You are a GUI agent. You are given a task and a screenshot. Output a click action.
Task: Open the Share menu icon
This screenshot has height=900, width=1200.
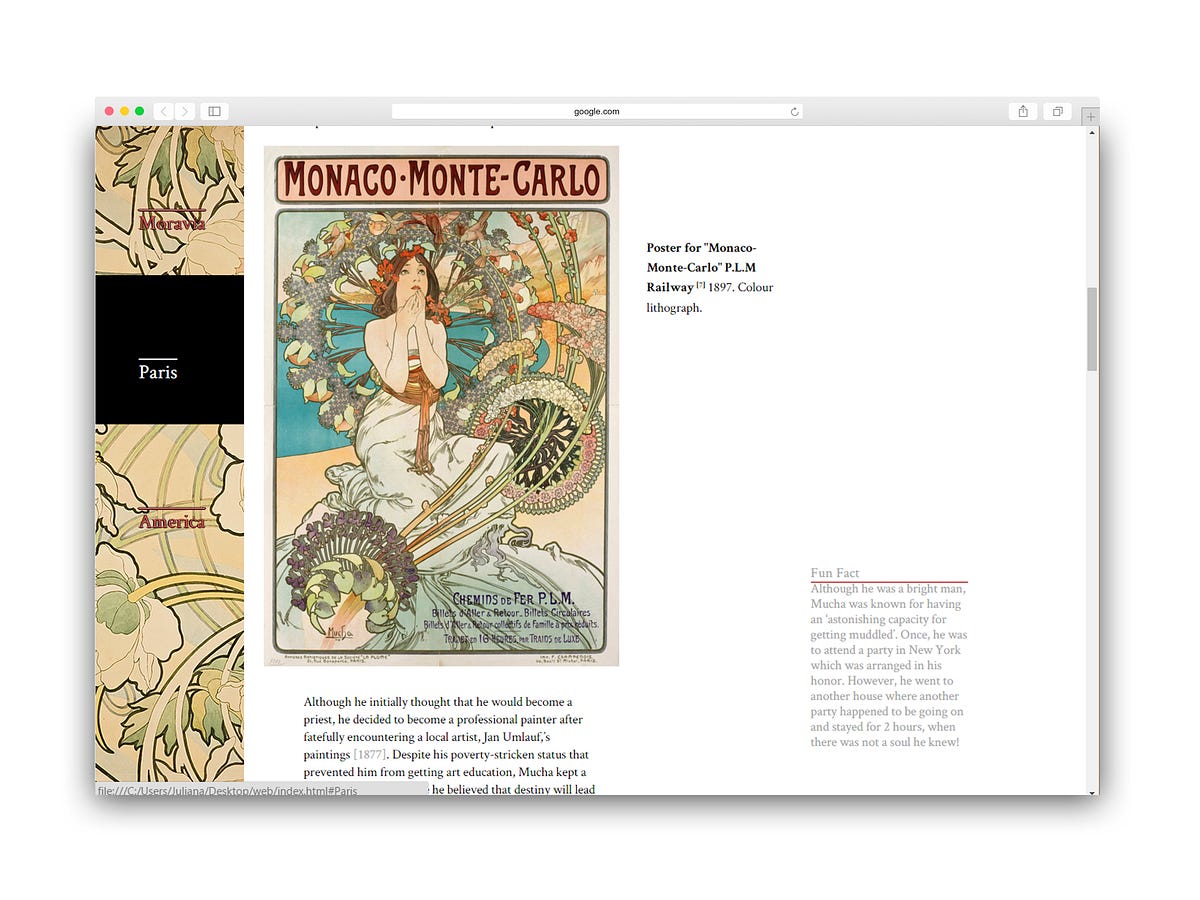pyautogui.click(x=1023, y=111)
